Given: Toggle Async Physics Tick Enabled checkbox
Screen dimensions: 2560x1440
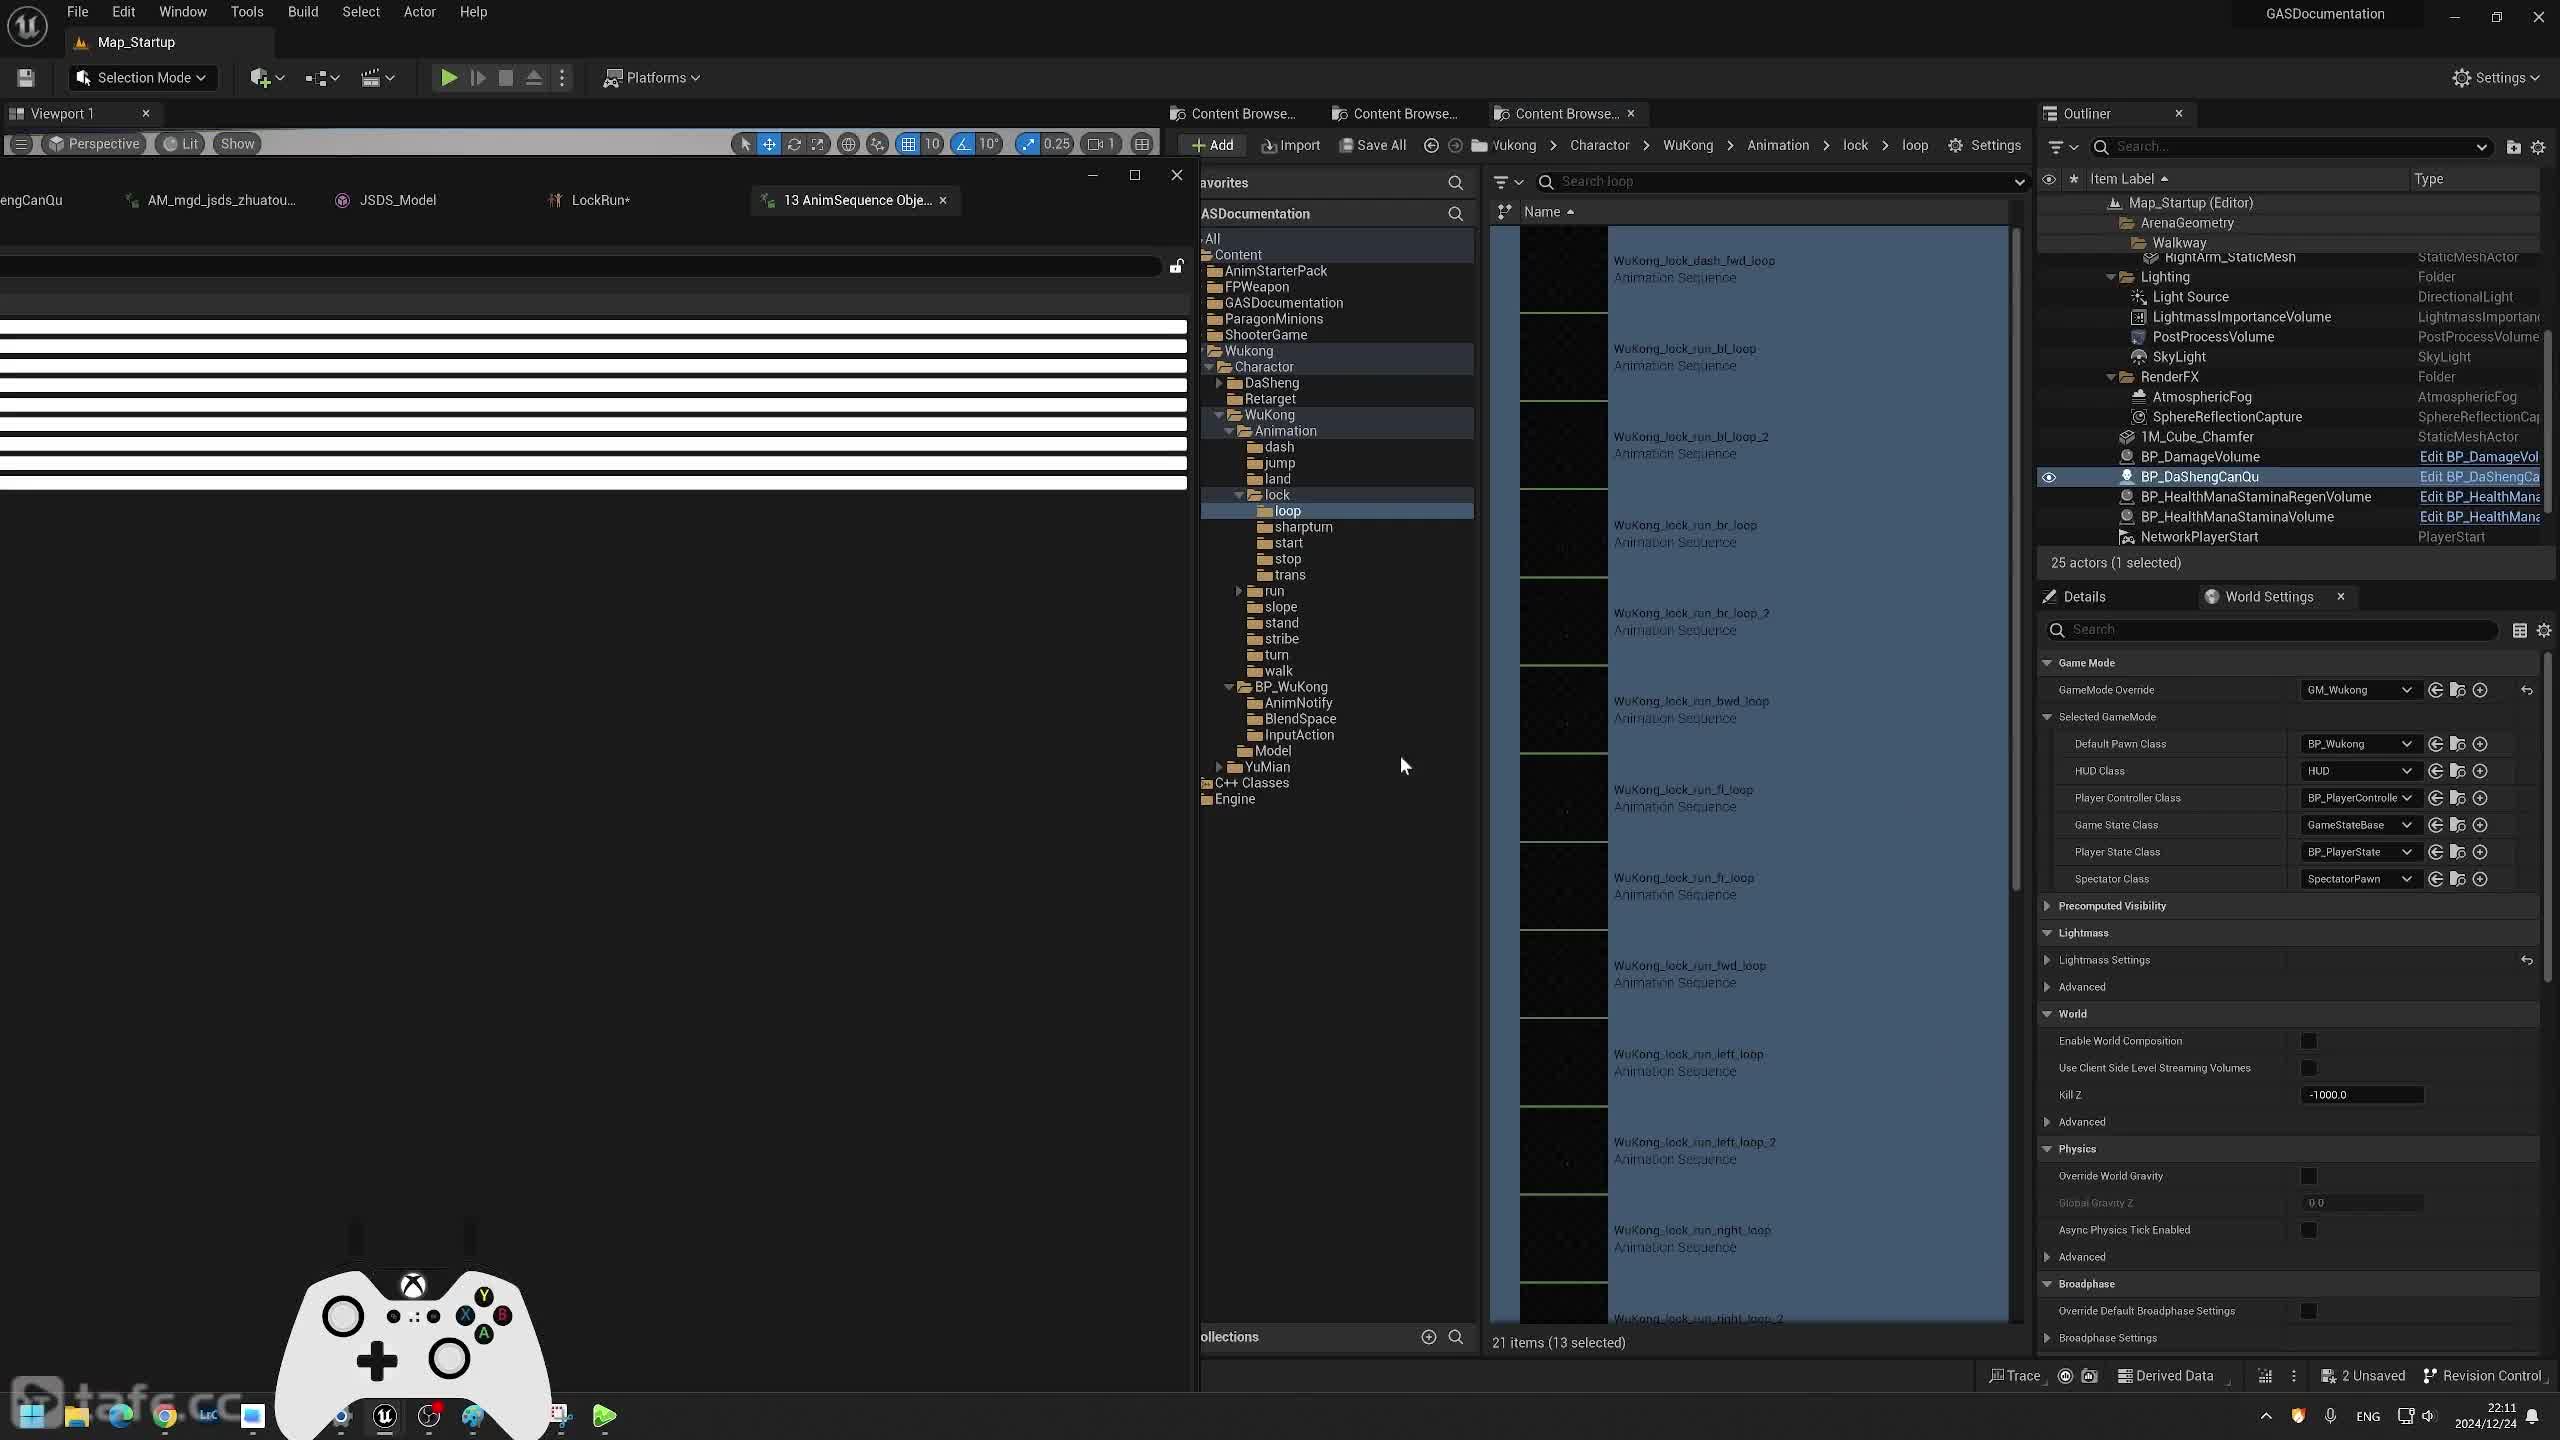Looking at the screenshot, I should 2309,1230.
